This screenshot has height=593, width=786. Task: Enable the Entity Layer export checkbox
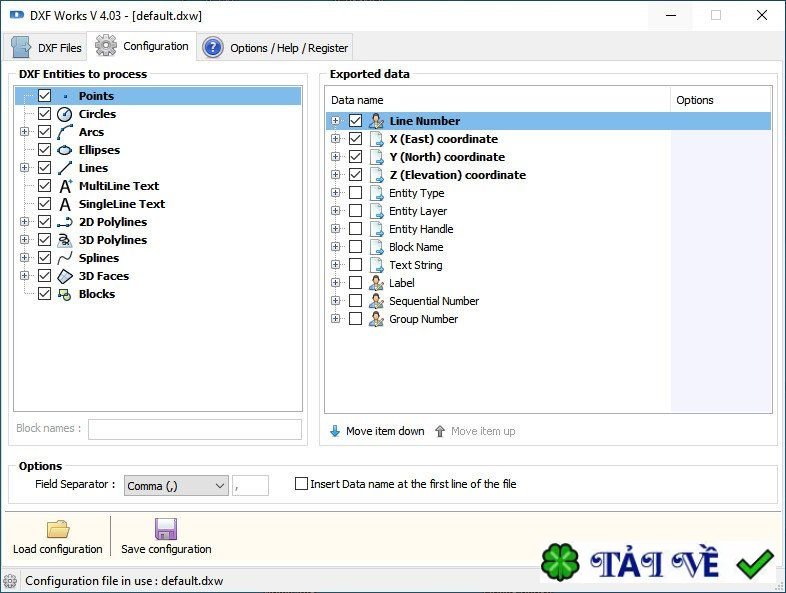(355, 211)
